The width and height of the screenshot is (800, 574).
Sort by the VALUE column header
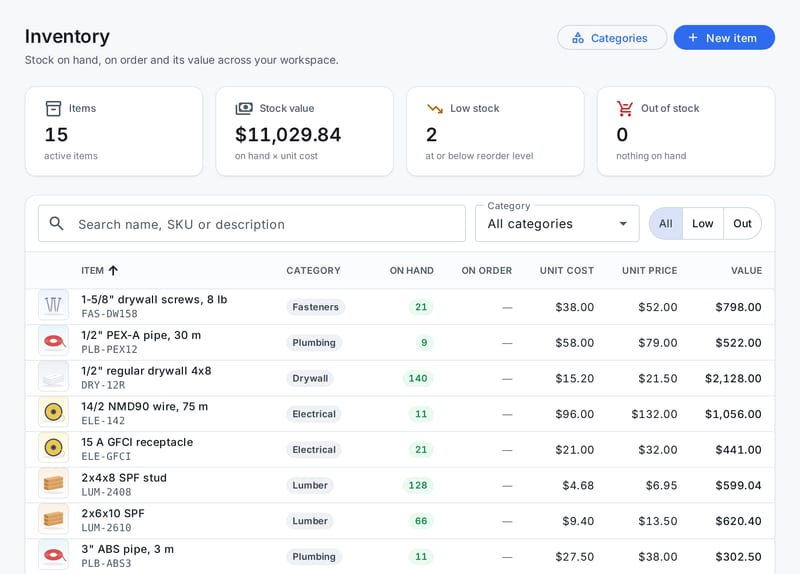point(746,270)
